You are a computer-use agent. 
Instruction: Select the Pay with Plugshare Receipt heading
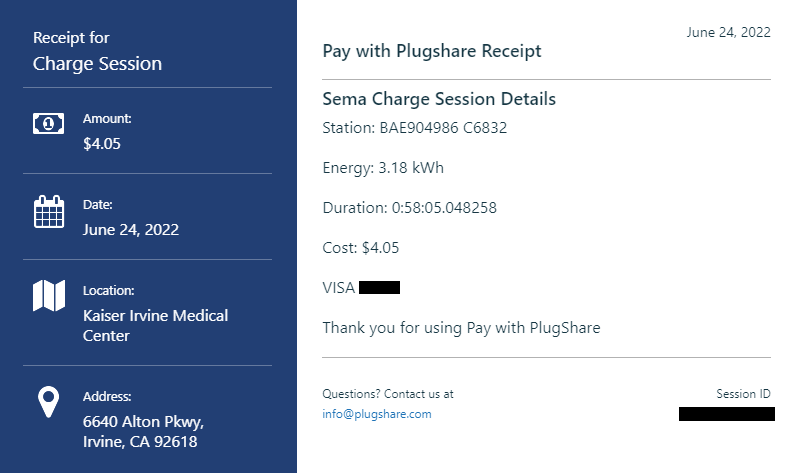(432, 51)
